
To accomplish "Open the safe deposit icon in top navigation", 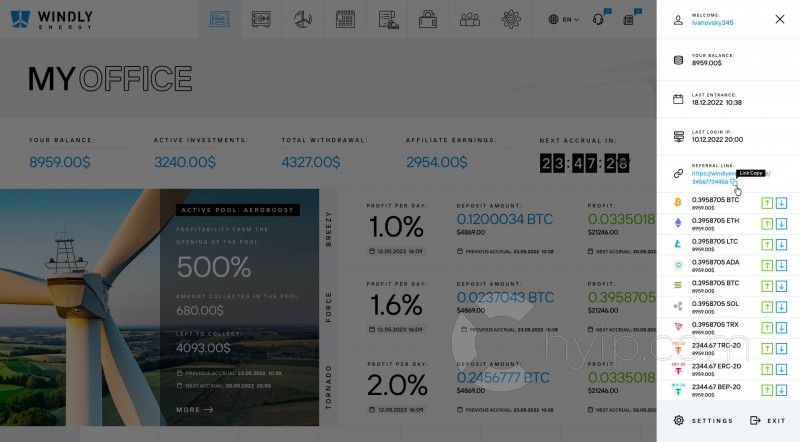I will [261, 19].
